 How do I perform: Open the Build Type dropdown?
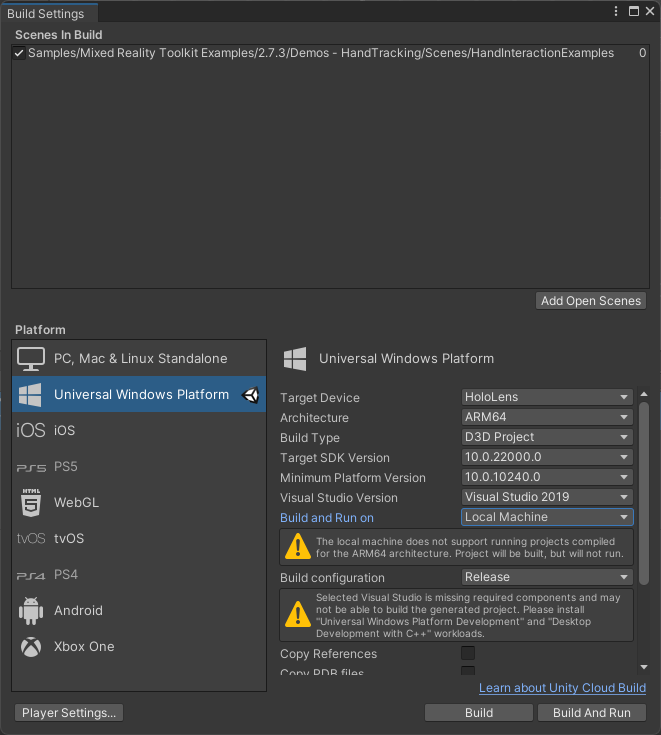[x=547, y=437]
